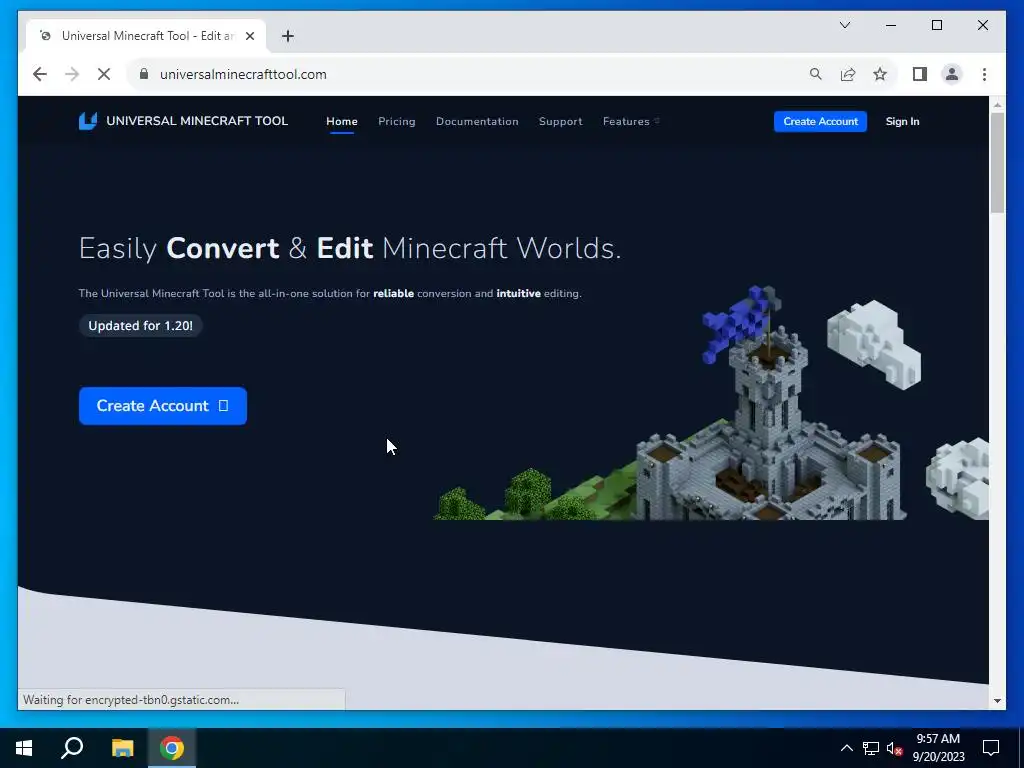Click the share page icon
This screenshot has height=768, width=1024.
click(848, 74)
